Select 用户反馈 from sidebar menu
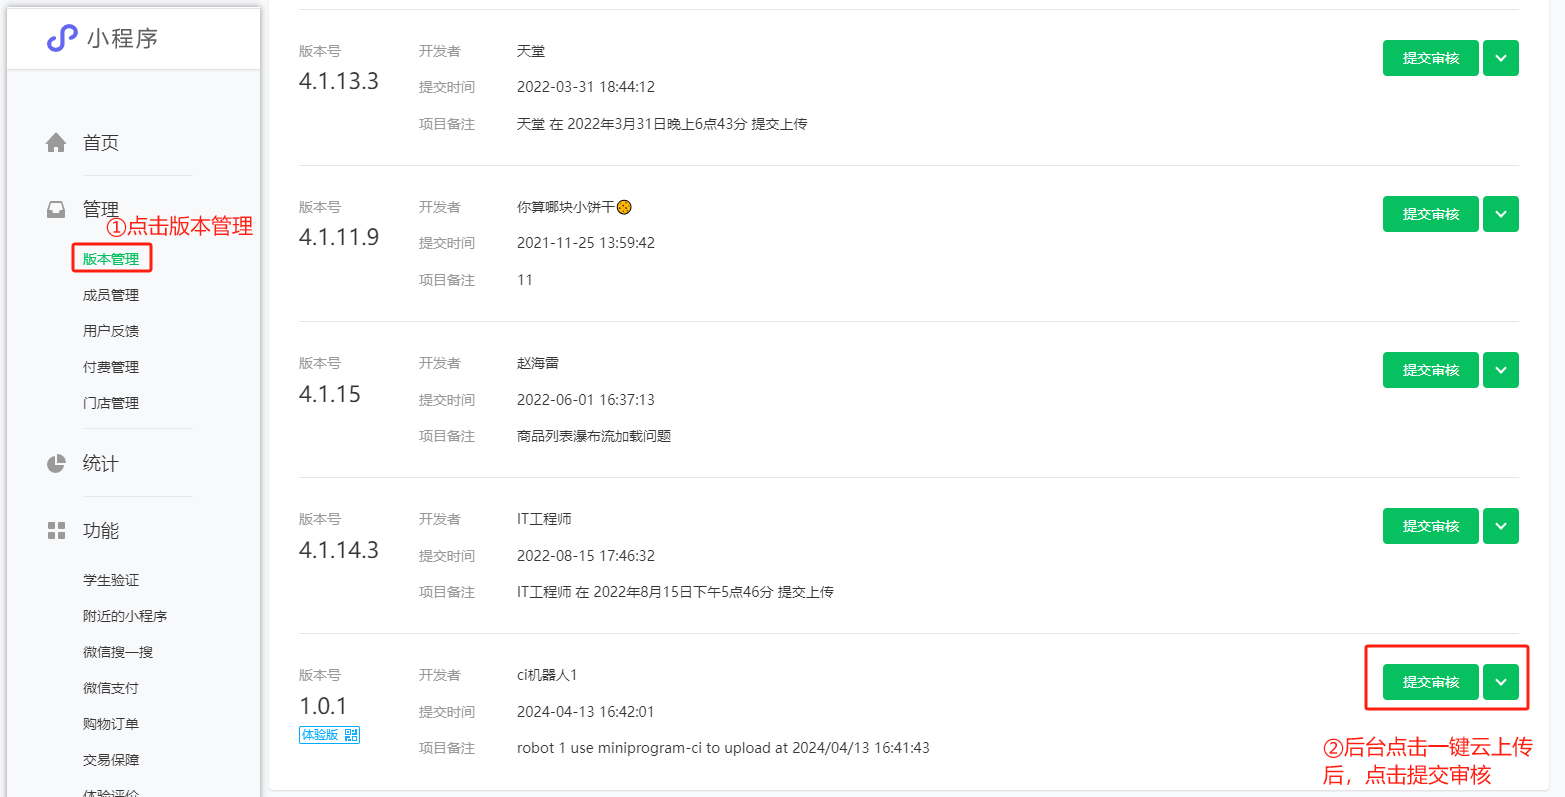This screenshot has height=797, width=1565. (x=111, y=331)
